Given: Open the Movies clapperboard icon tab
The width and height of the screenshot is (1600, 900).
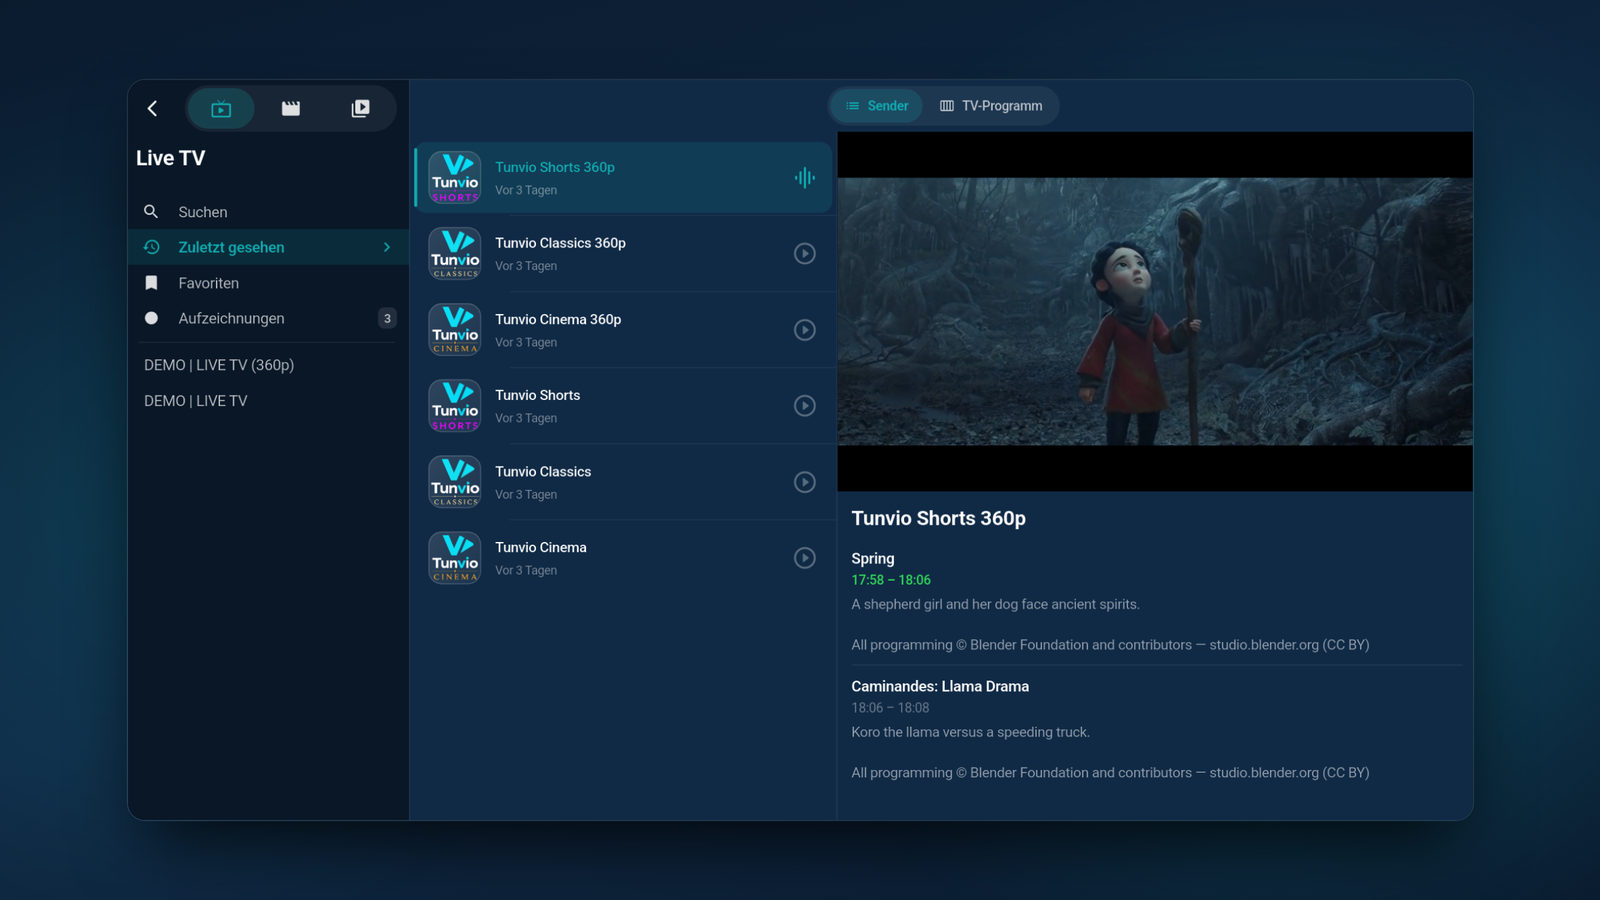Looking at the screenshot, I should tap(291, 108).
